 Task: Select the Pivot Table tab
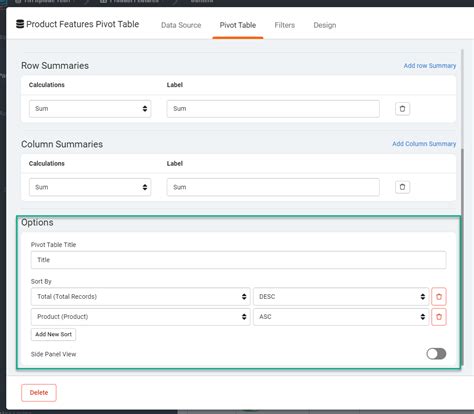click(238, 25)
